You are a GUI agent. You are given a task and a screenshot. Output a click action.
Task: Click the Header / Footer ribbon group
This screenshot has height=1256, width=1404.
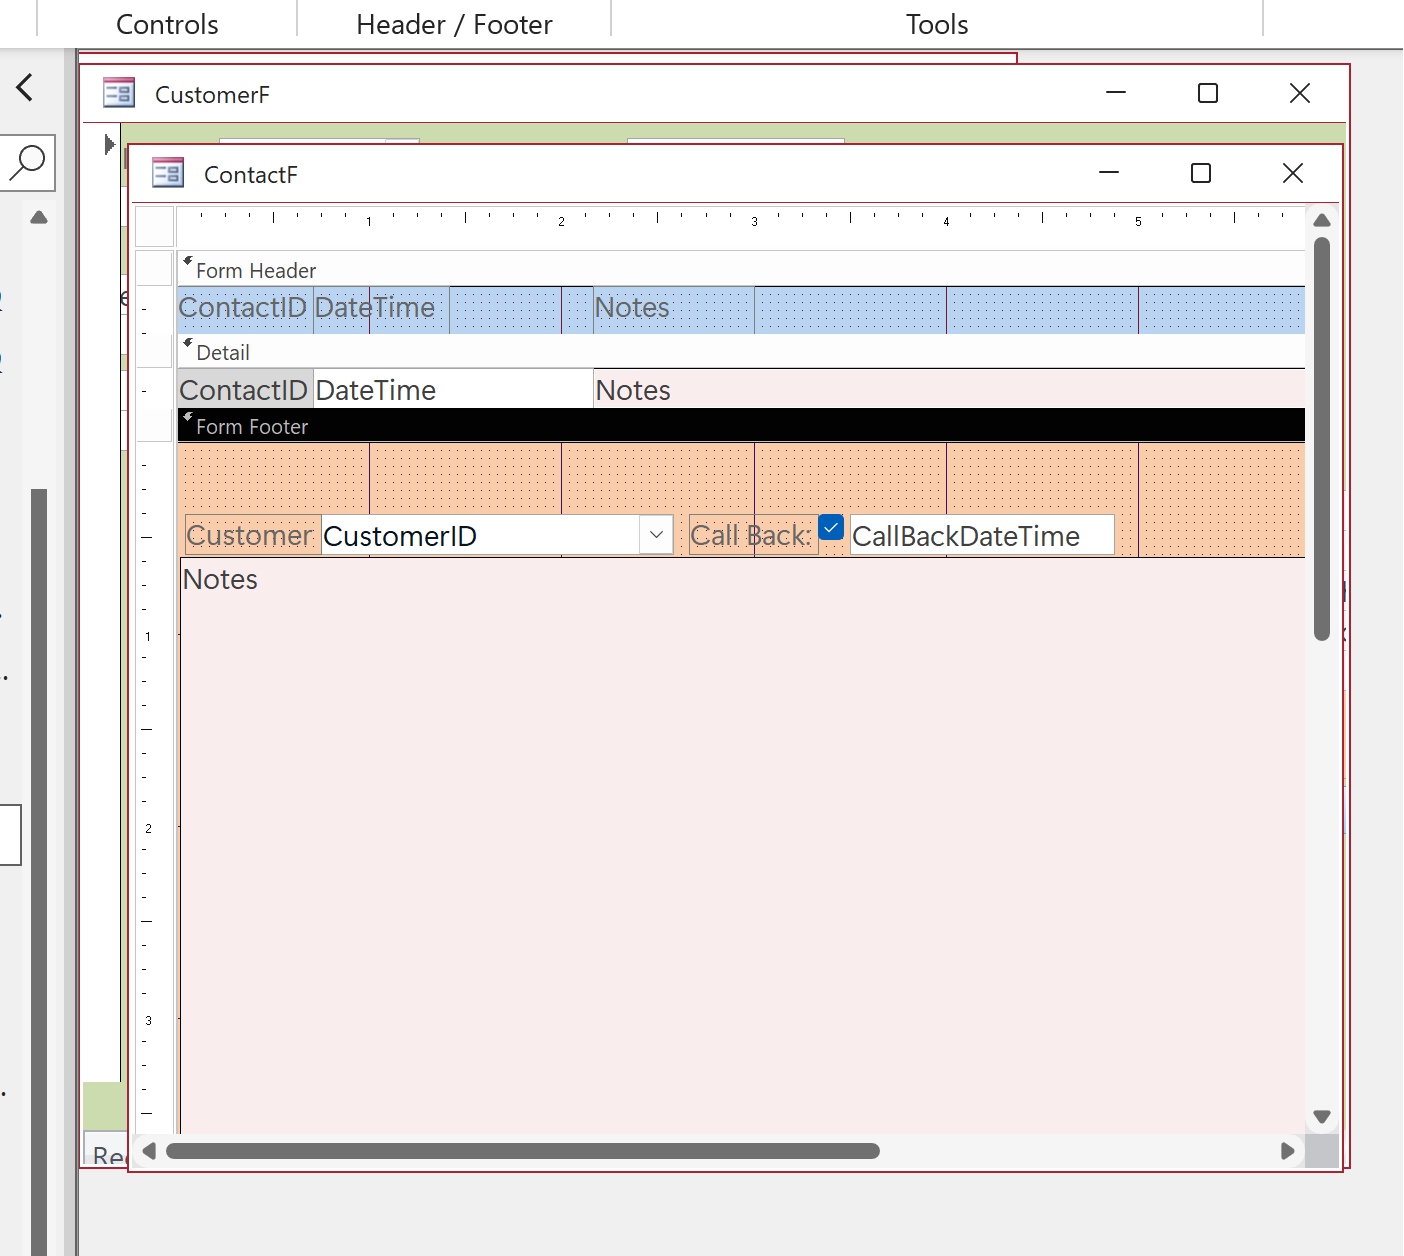click(454, 24)
